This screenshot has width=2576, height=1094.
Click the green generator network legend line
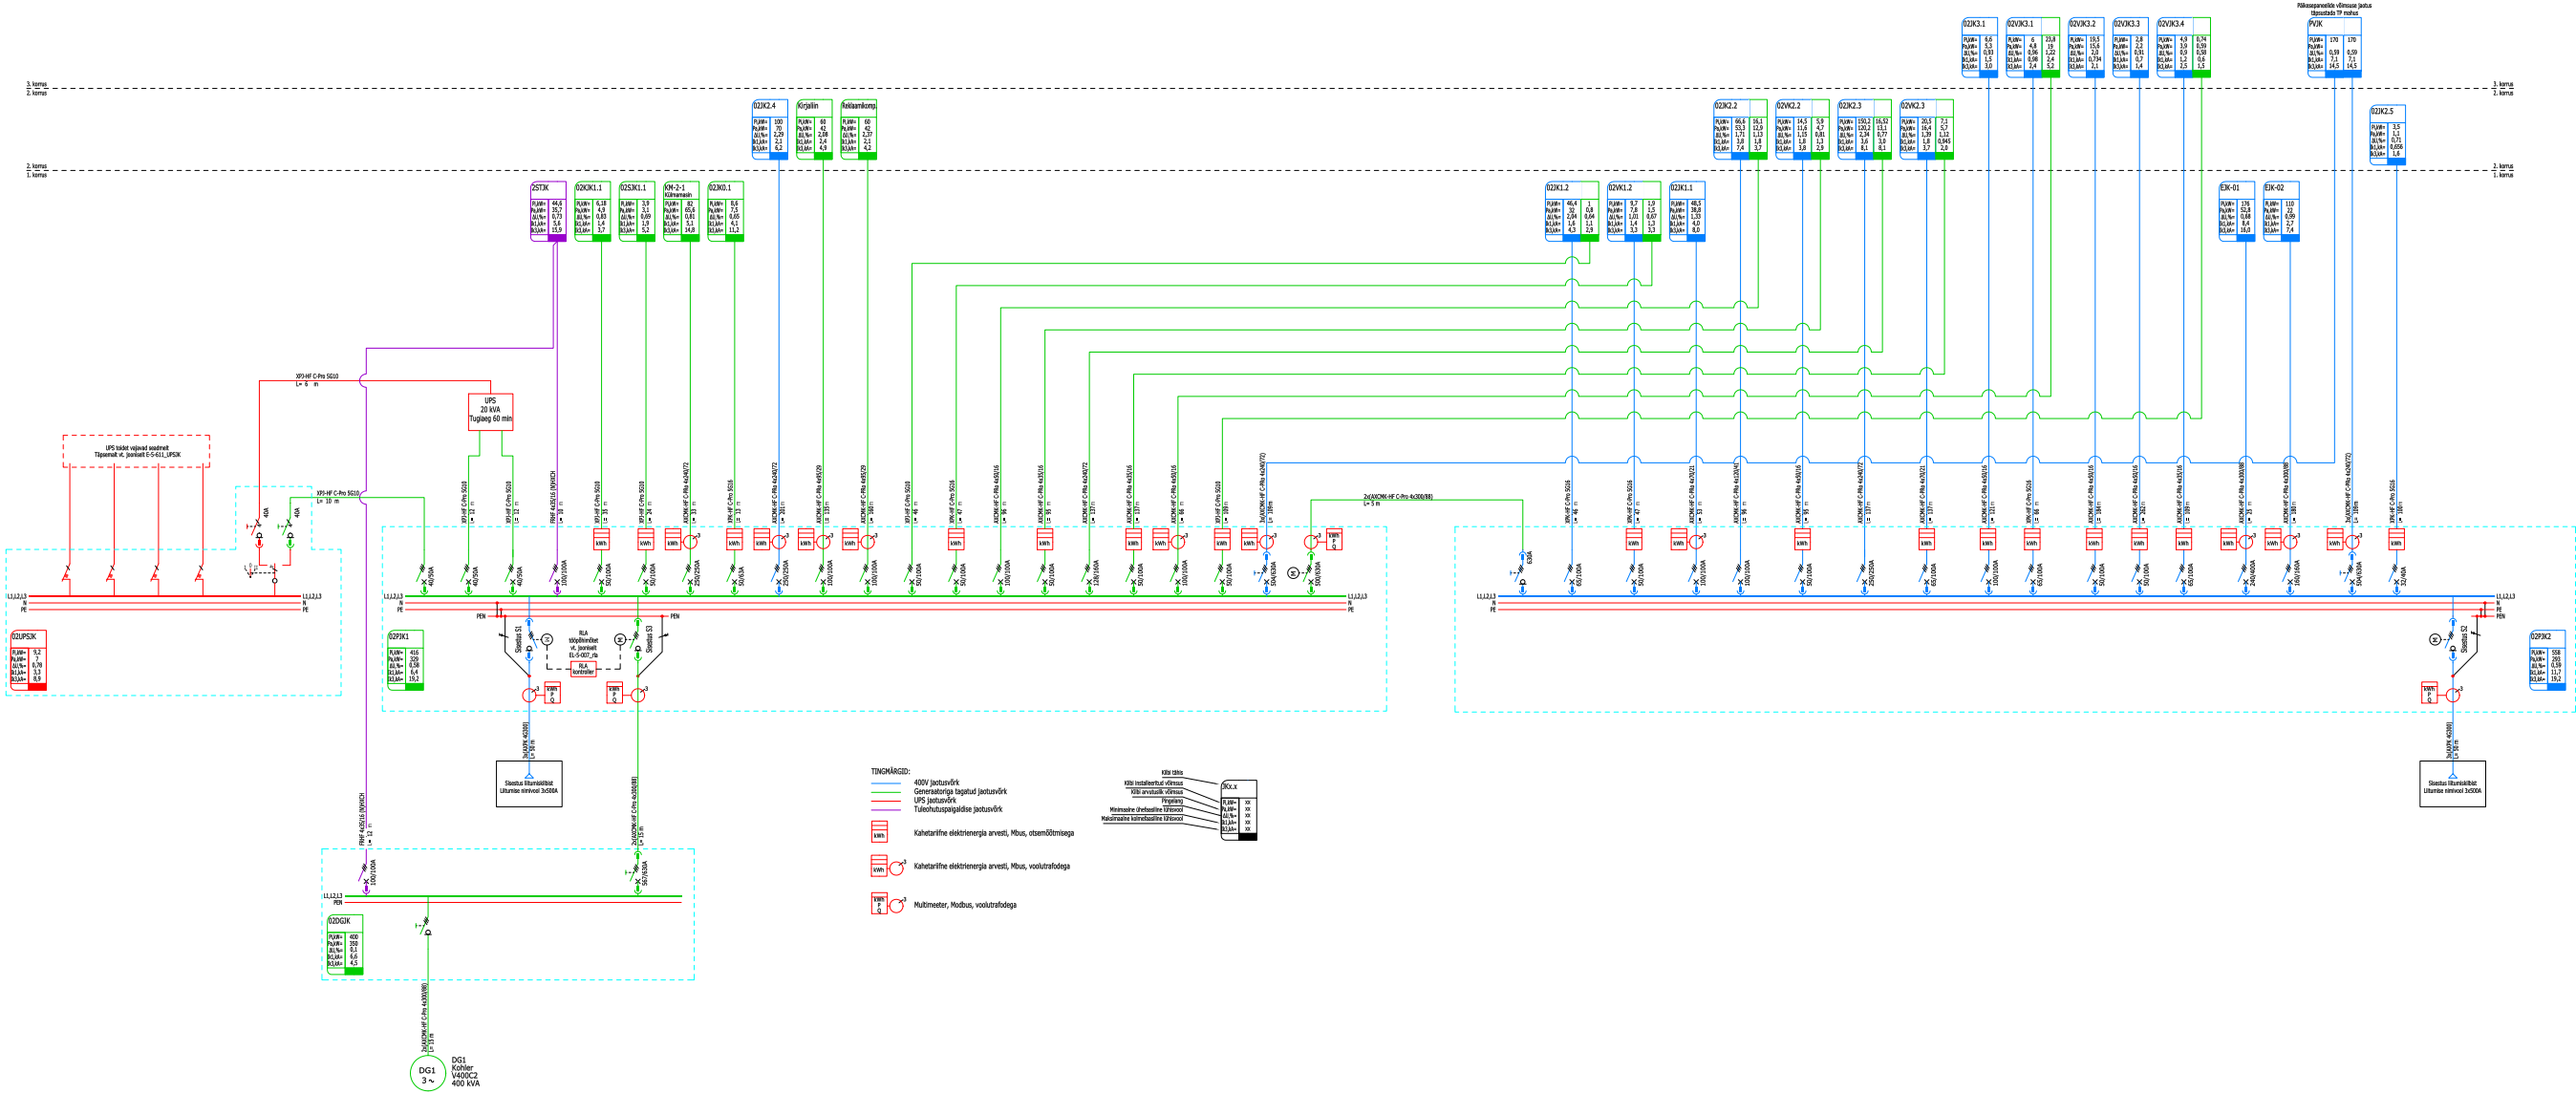886,792
